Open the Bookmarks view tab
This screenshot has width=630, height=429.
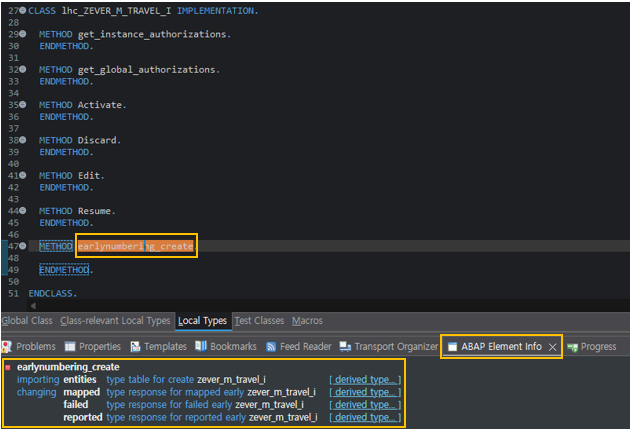pos(226,346)
